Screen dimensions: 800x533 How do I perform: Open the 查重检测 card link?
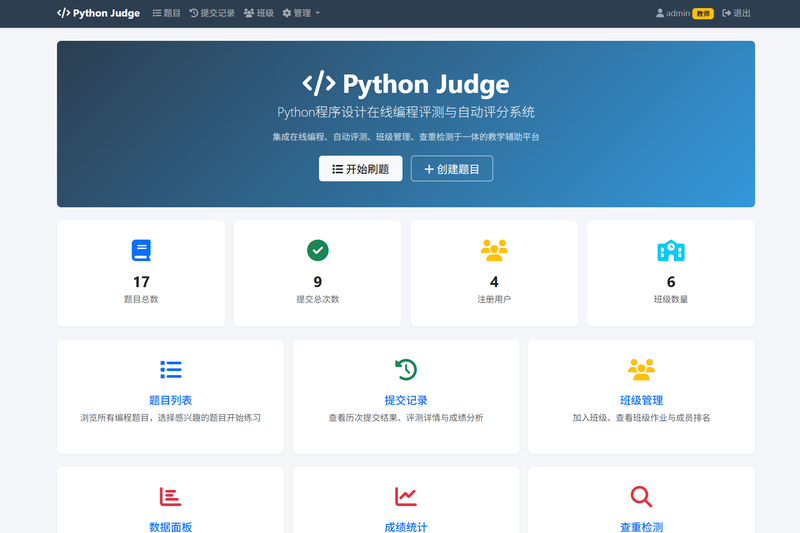point(641,527)
